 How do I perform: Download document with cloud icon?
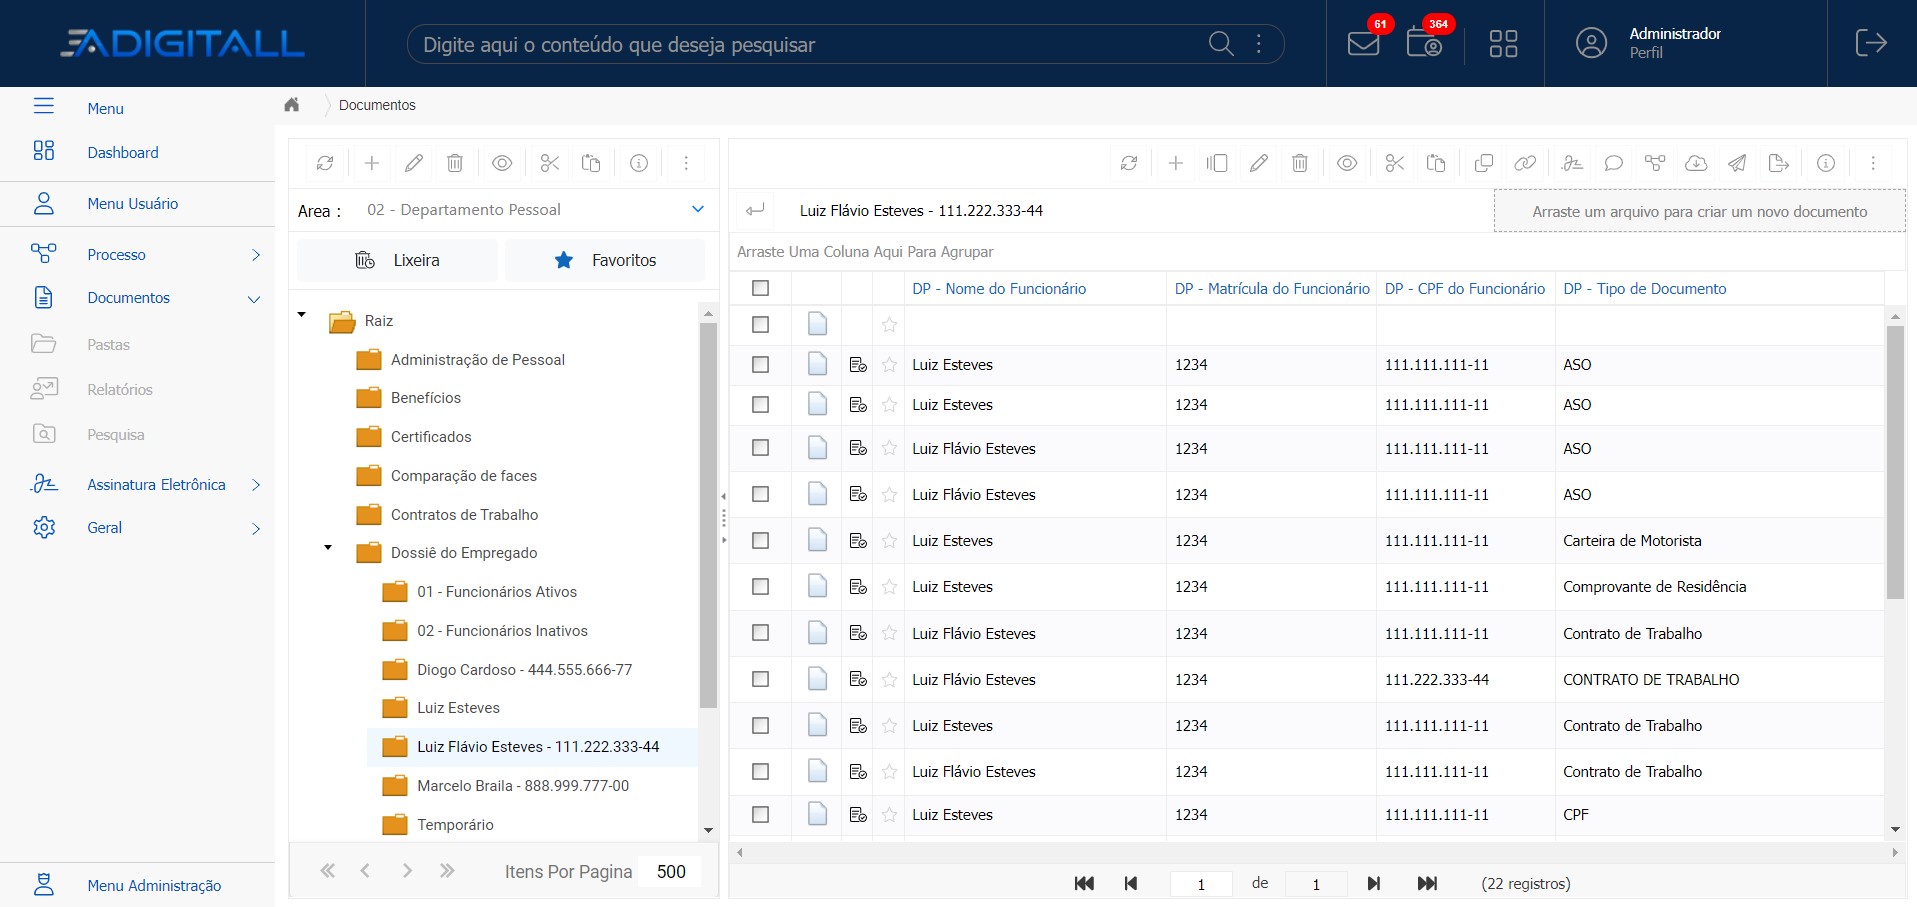1696,163
